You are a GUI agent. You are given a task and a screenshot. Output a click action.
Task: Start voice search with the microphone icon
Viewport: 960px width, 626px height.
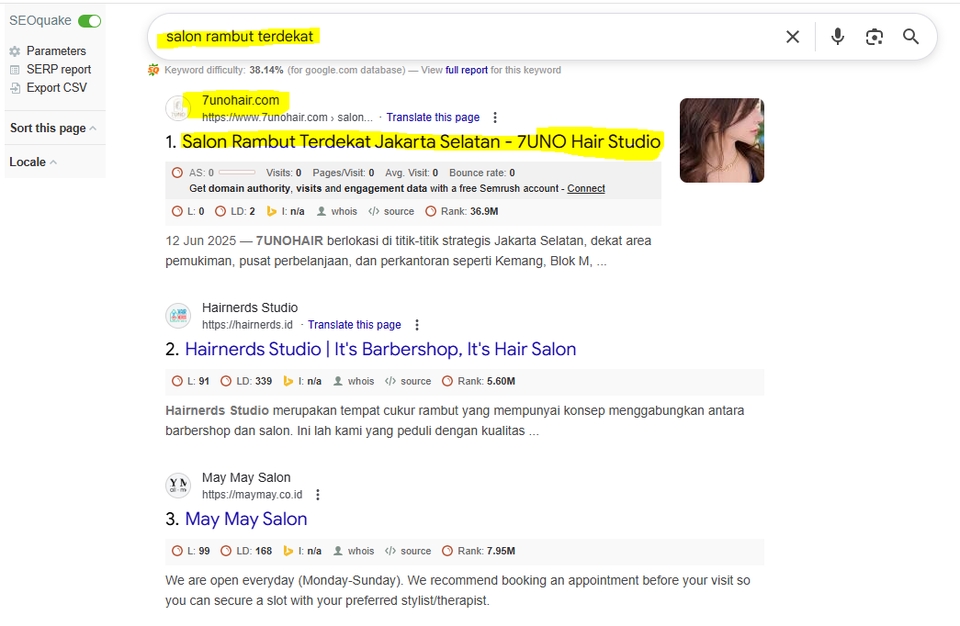click(837, 37)
